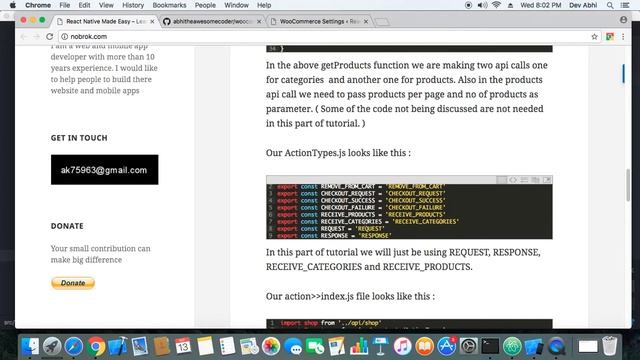Click the screen recording status icon
Viewport: 640px width, 360px height.
point(468,5)
